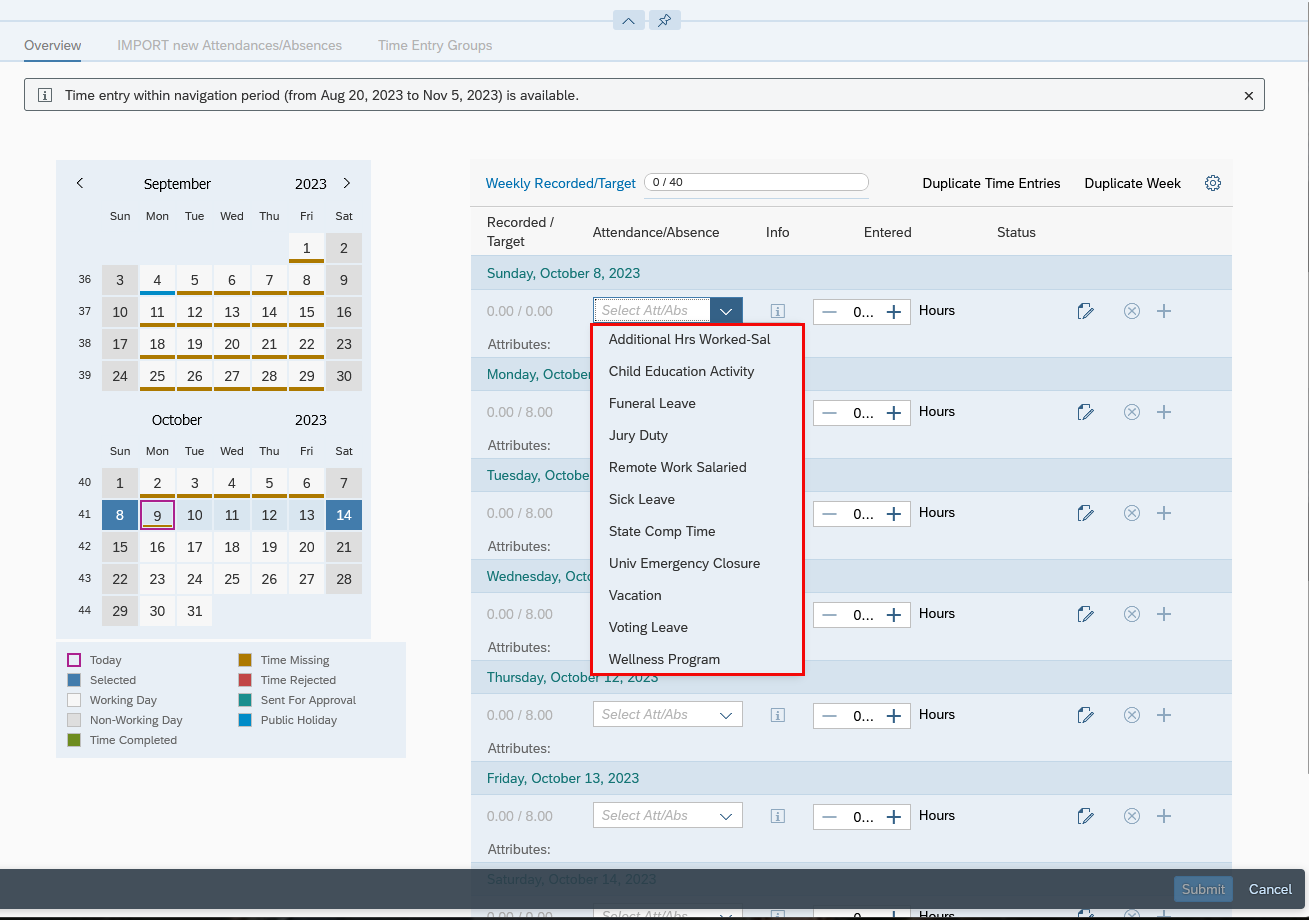Advance calendar to the next month
The height and width of the screenshot is (920, 1309).
click(347, 183)
